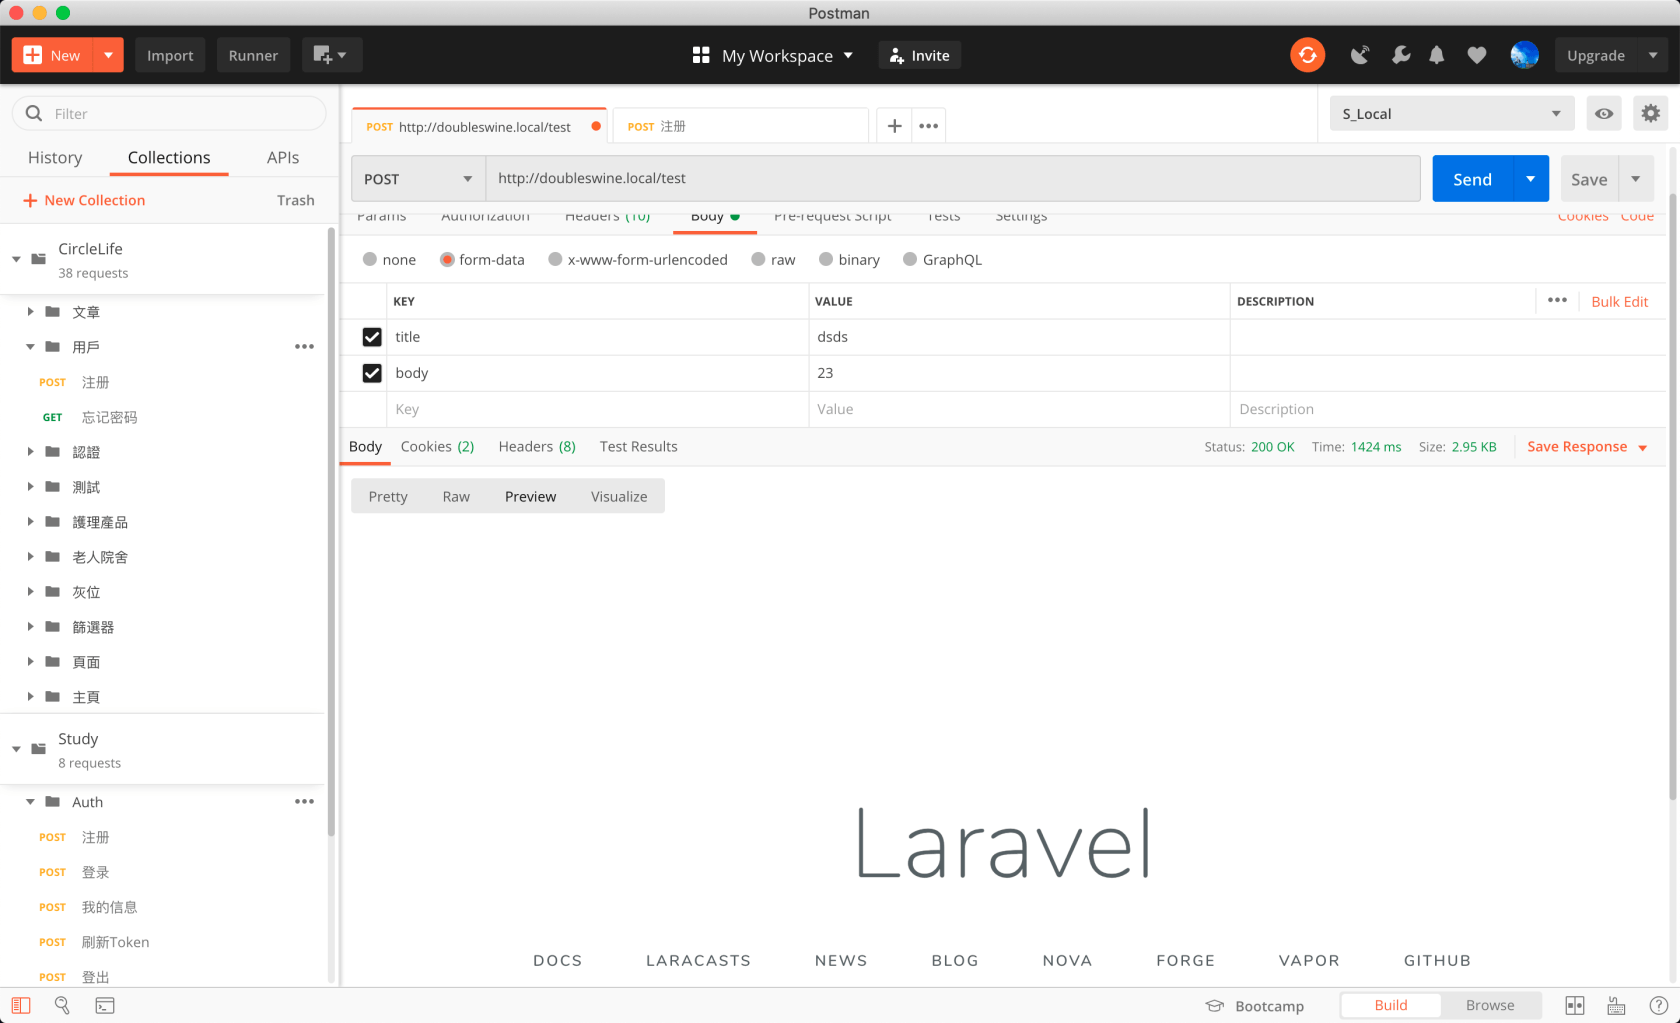Open the response Cookies (2) tab

[437, 447]
